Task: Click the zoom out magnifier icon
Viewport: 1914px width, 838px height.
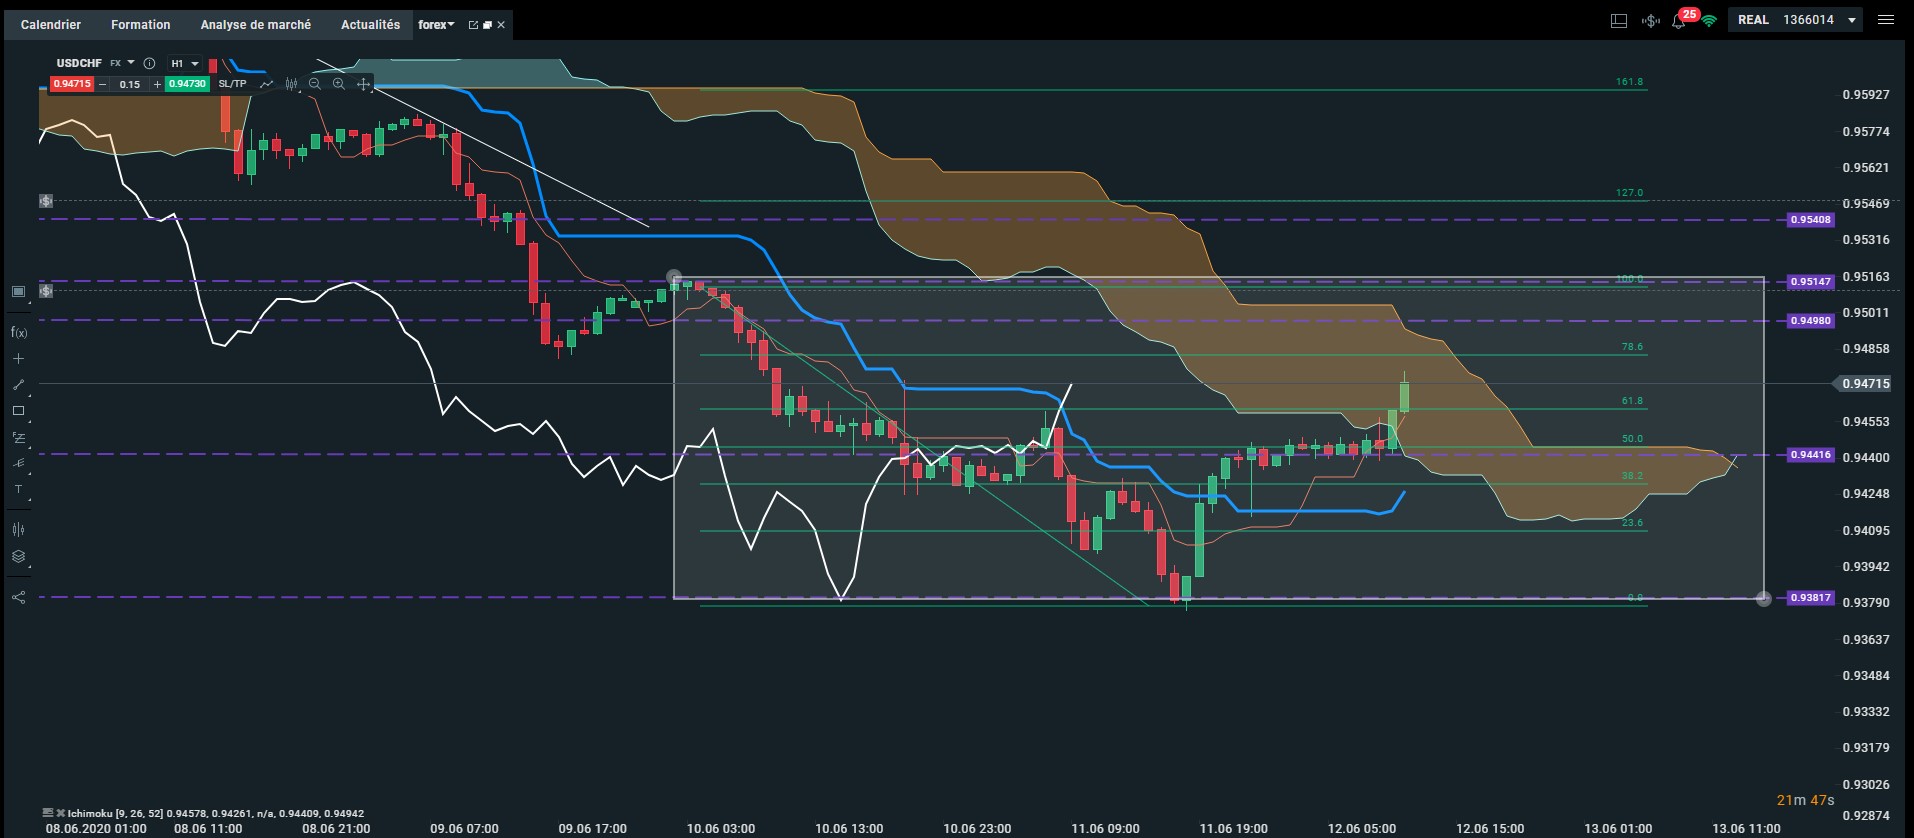Action: 315,84
